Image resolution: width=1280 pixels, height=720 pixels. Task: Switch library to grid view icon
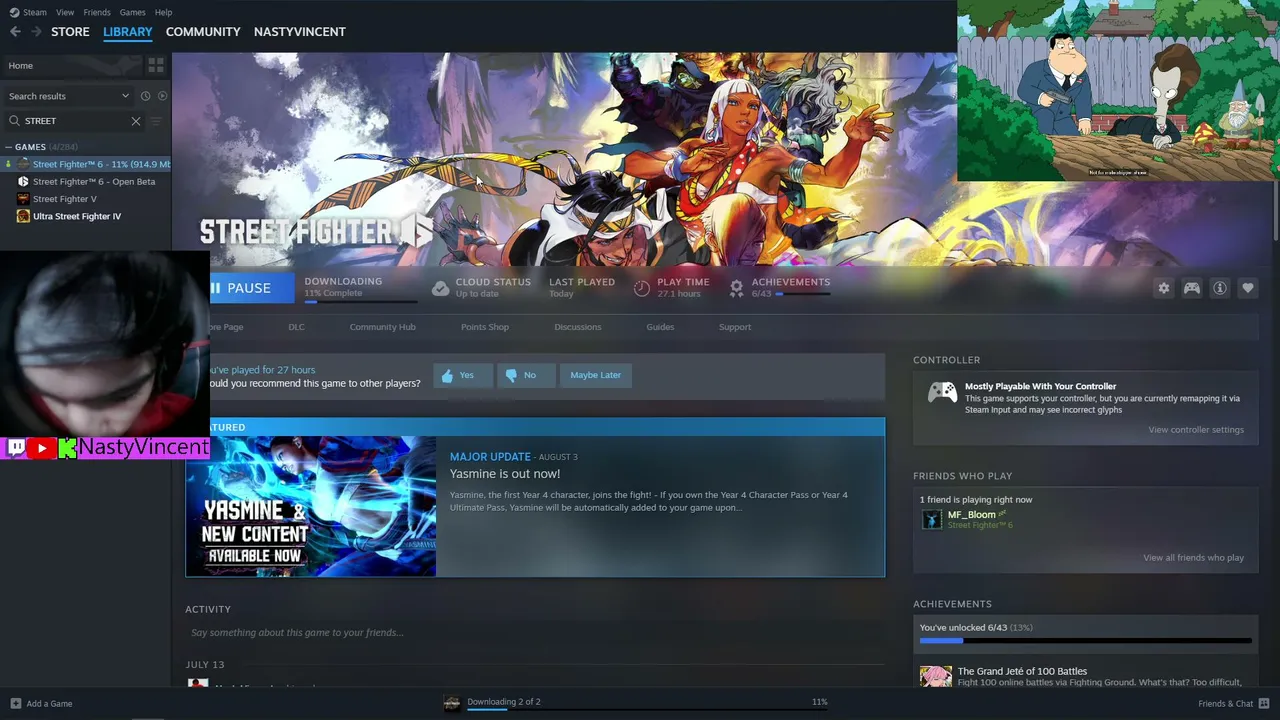(x=156, y=66)
